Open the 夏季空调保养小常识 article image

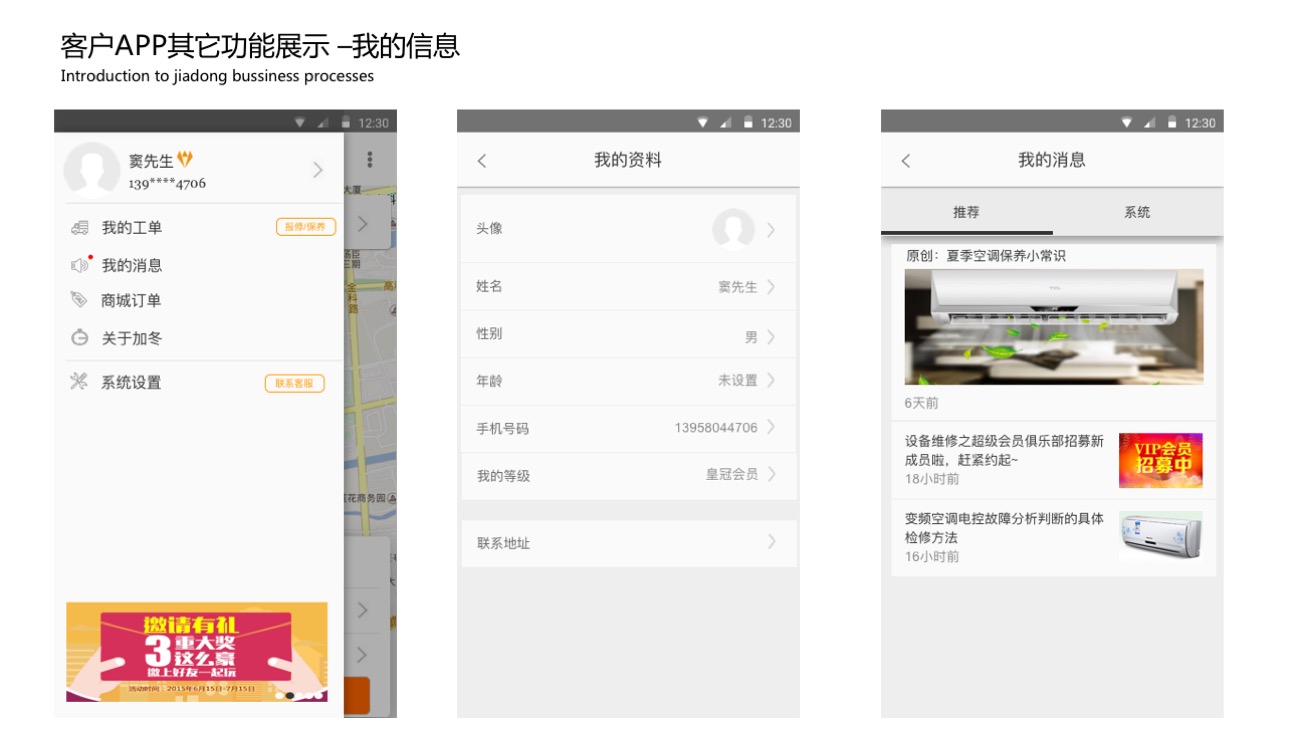point(1054,326)
